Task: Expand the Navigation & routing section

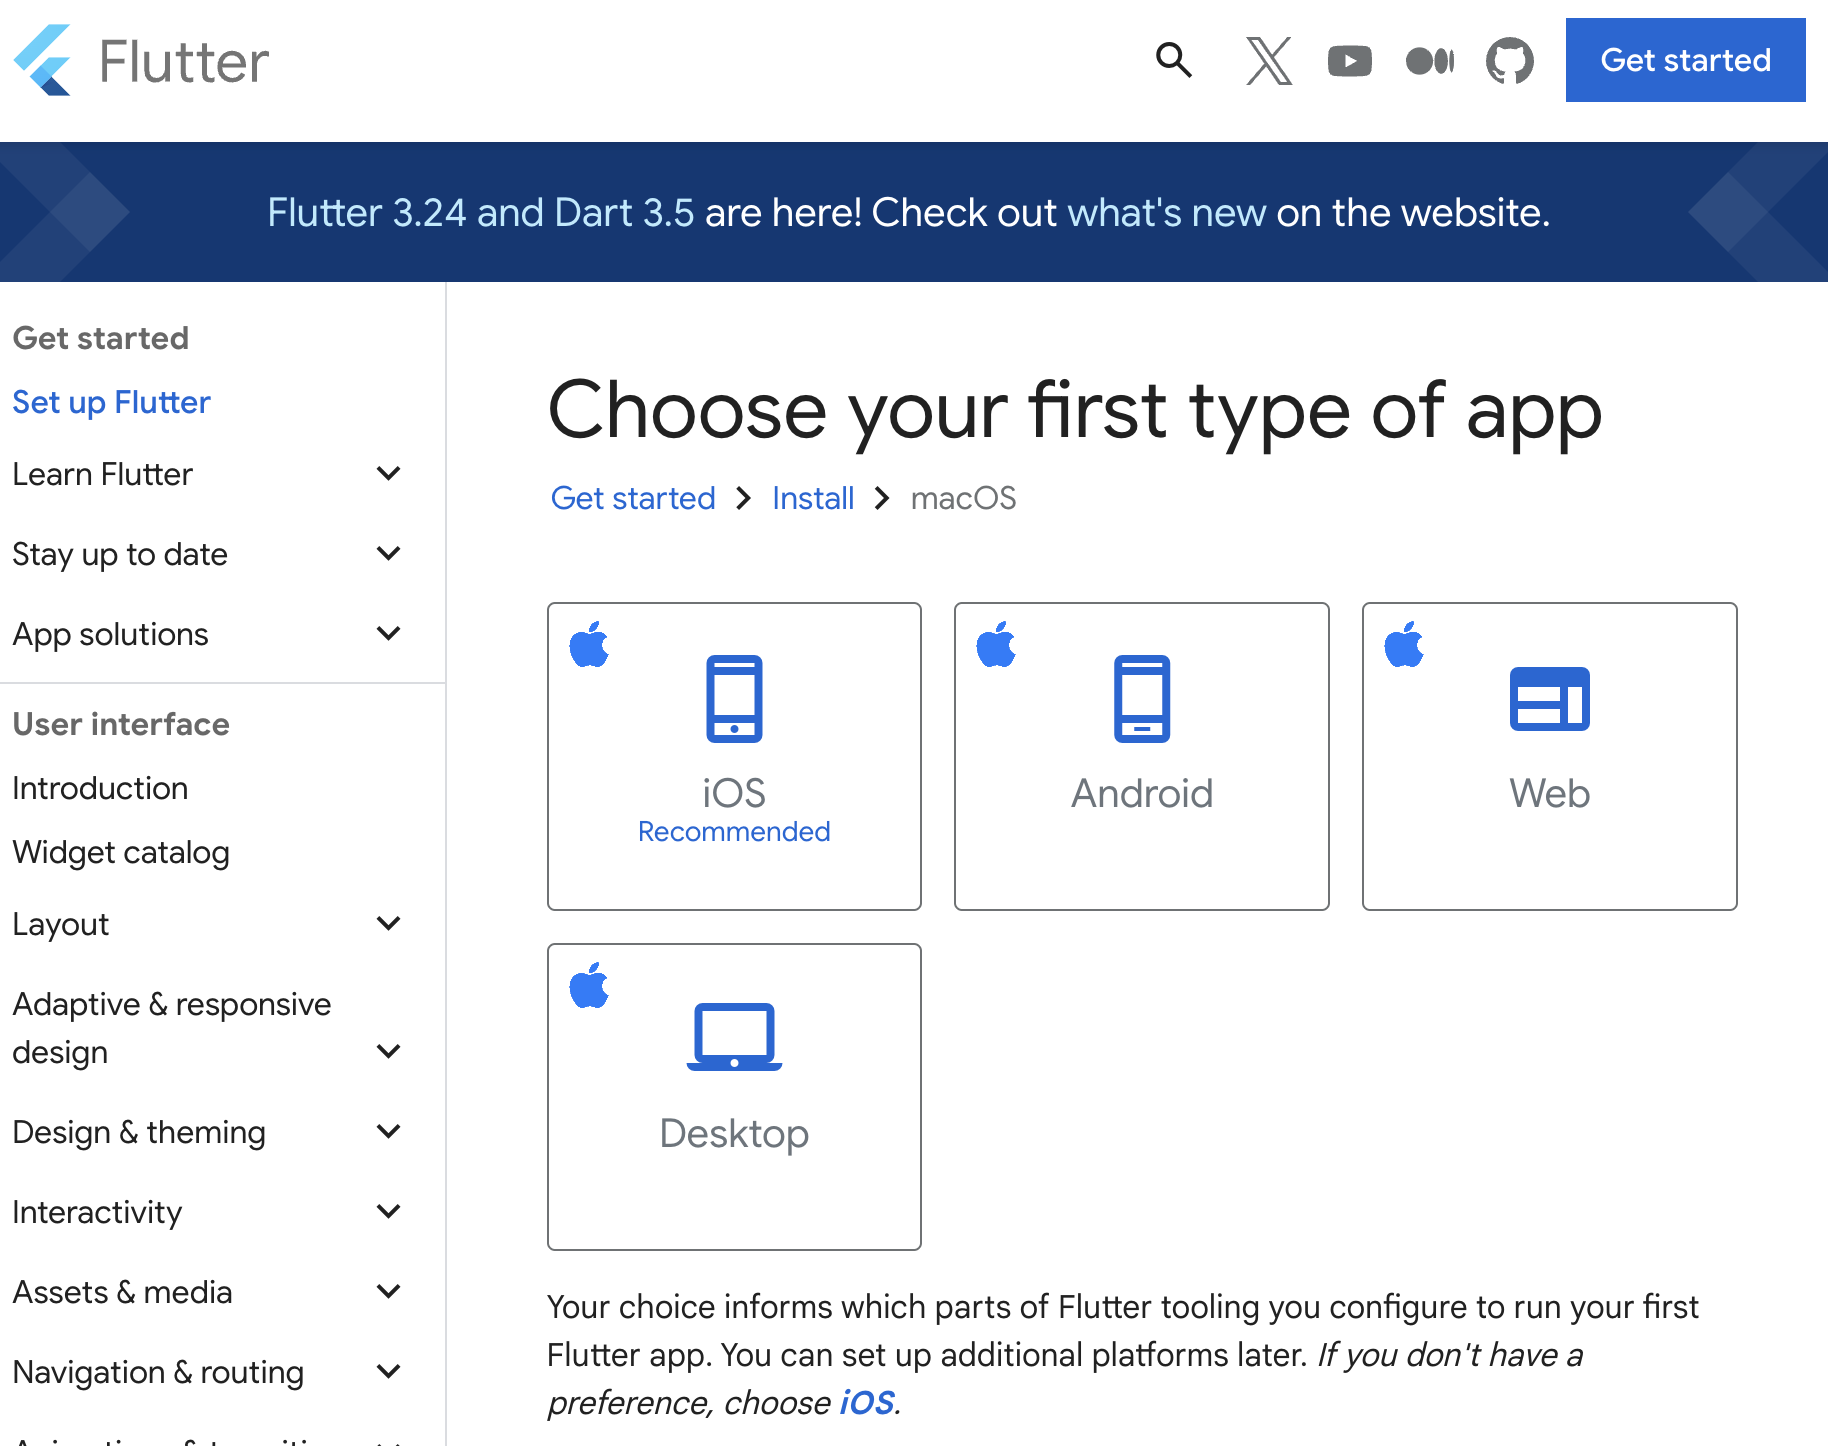Action: (389, 1371)
